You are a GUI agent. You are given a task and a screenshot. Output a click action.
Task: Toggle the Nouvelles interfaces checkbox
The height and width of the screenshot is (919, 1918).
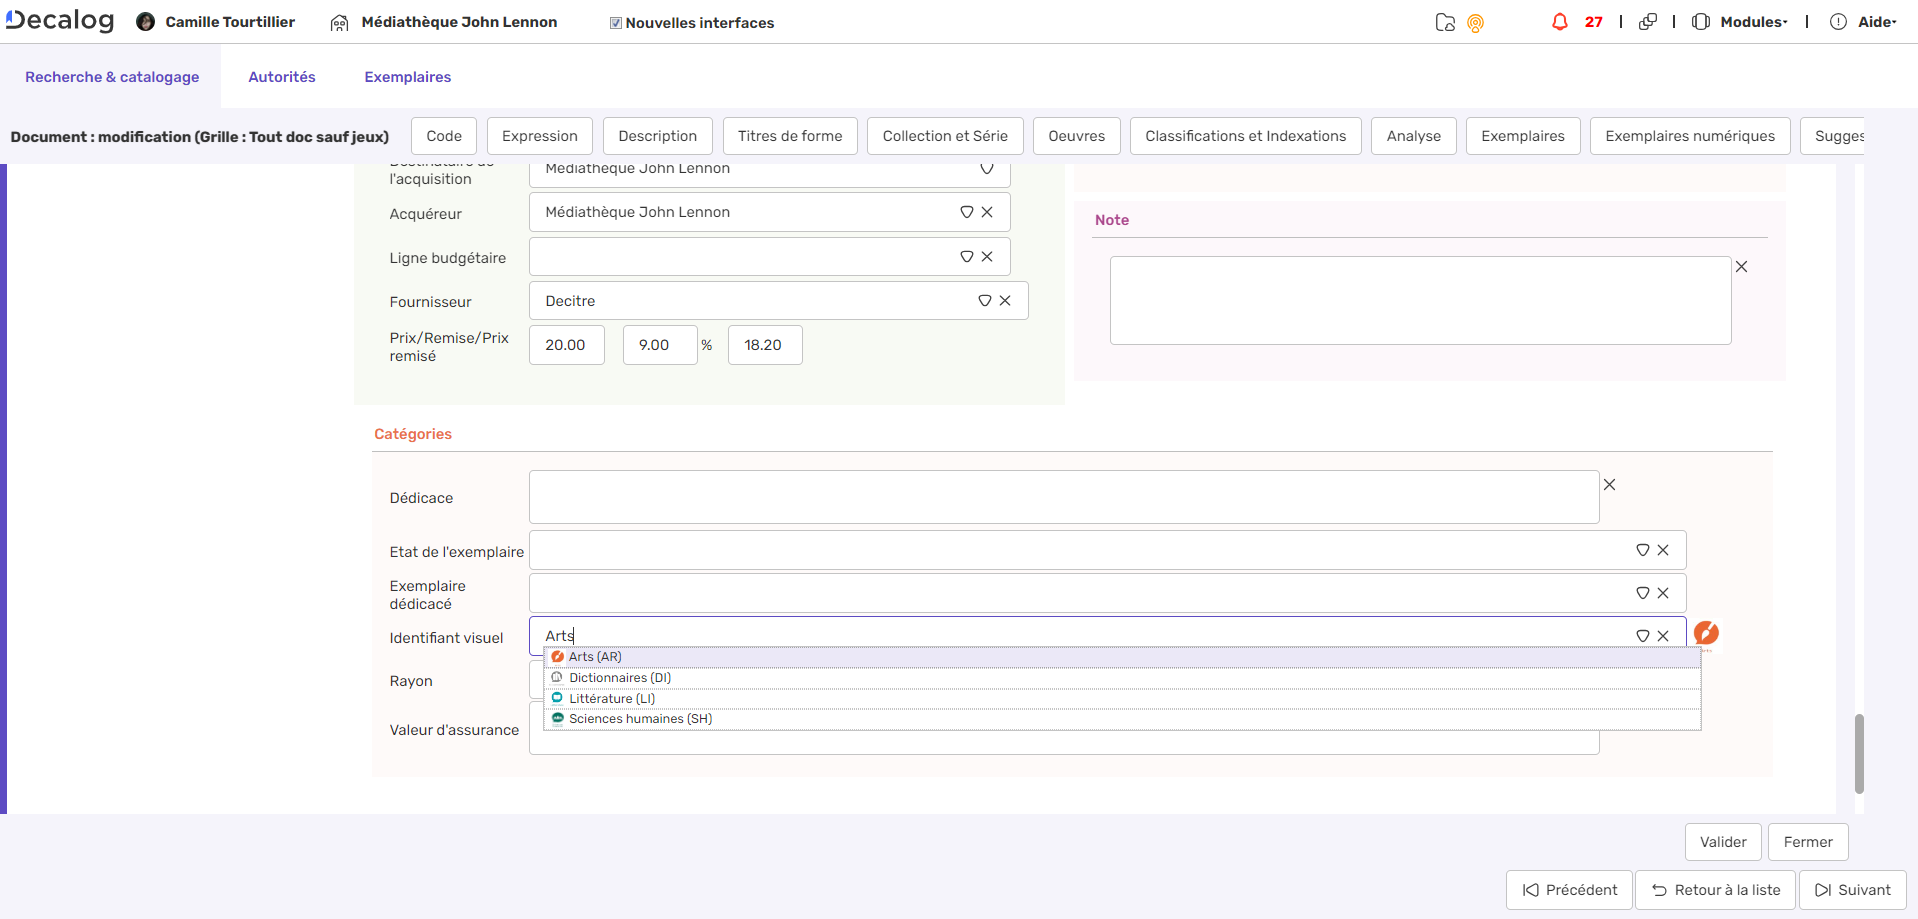pyautogui.click(x=617, y=22)
